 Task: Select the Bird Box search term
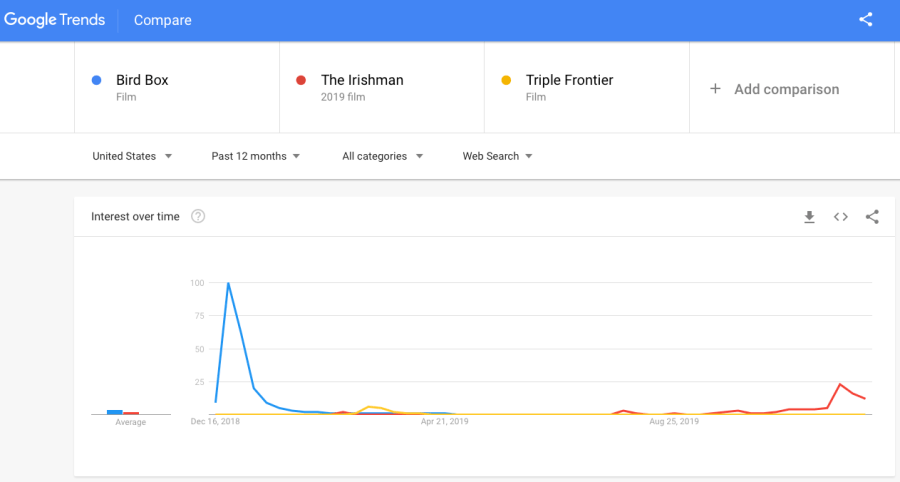(x=142, y=80)
